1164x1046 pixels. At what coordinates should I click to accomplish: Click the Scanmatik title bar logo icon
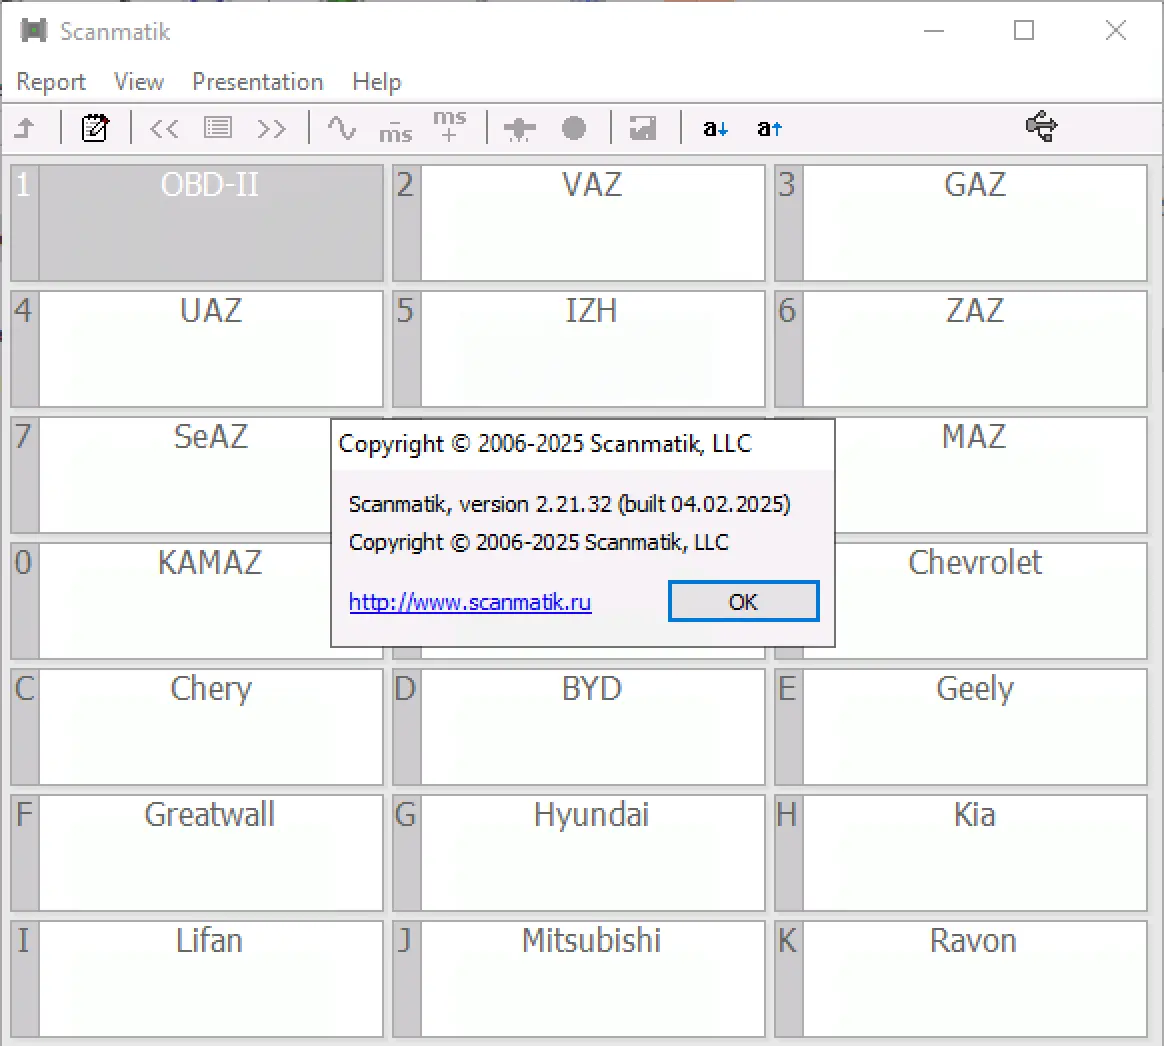tap(34, 31)
